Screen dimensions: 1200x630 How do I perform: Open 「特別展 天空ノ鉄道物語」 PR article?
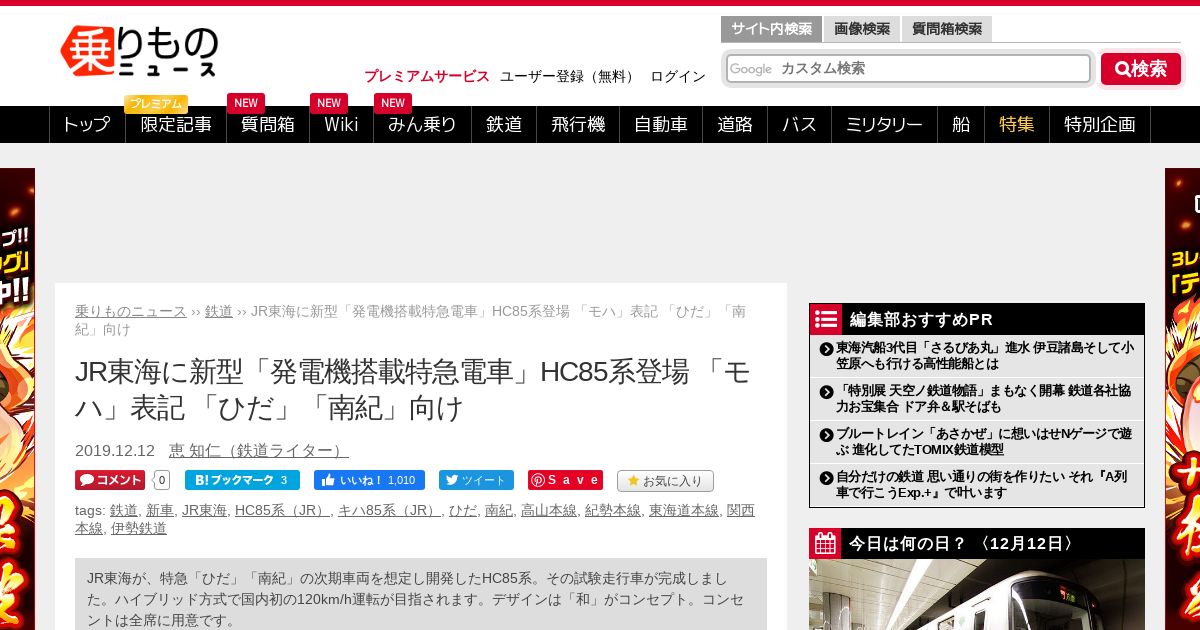(984, 398)
